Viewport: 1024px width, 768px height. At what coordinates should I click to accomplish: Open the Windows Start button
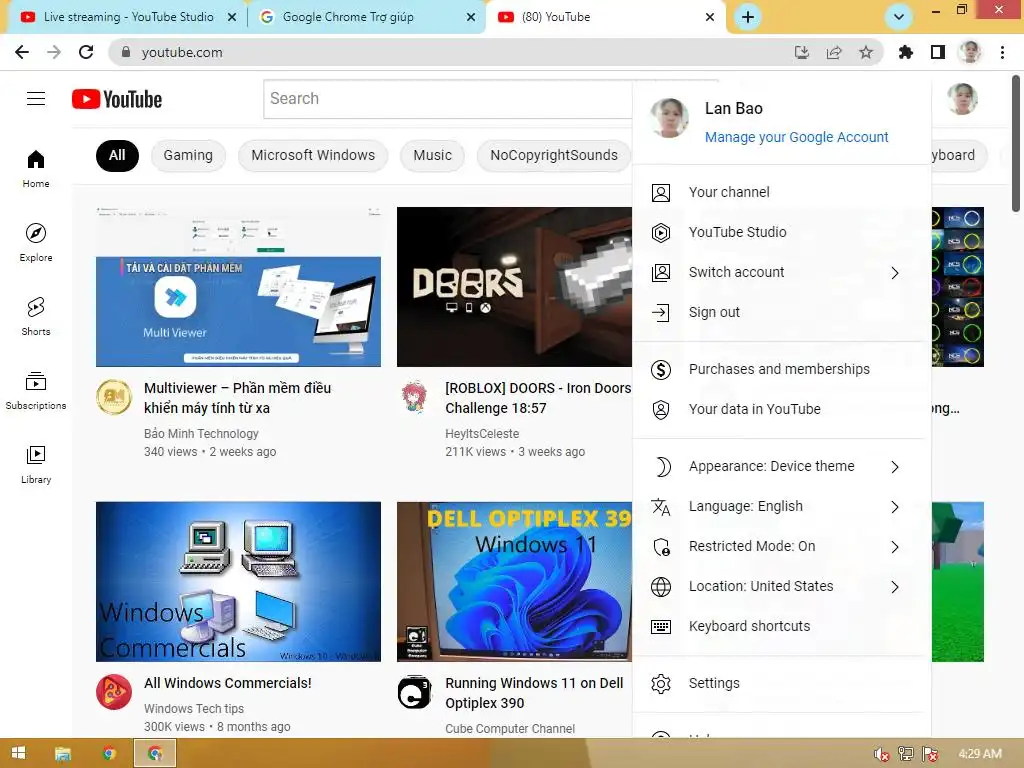(18, 754)
